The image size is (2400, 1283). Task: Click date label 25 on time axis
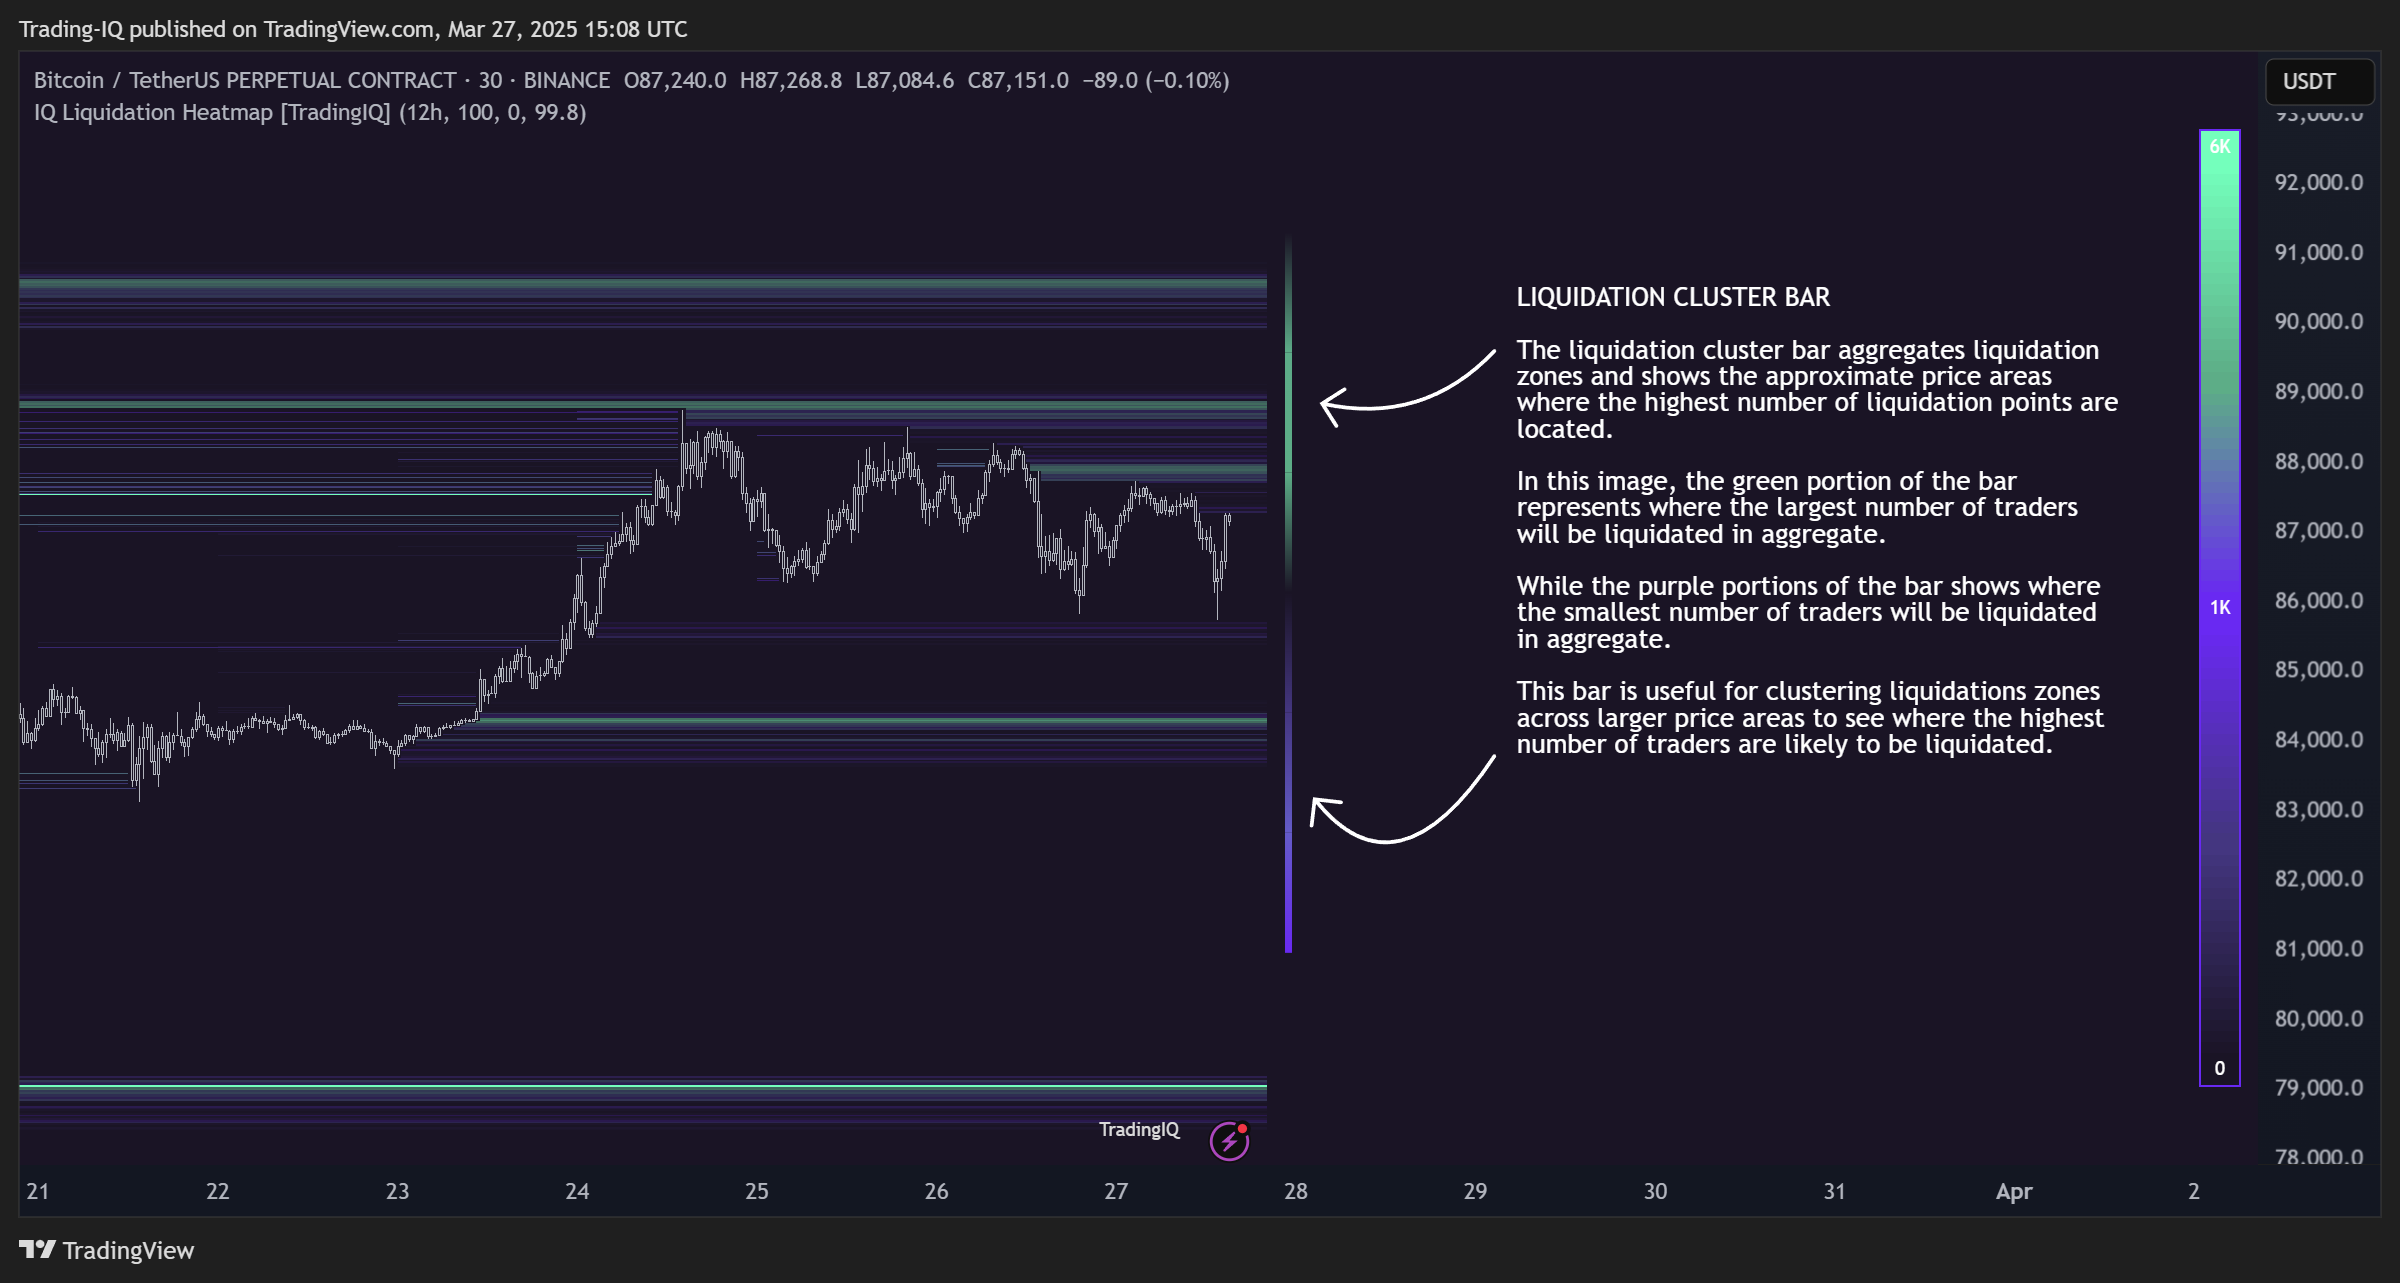click(757, 1191)
